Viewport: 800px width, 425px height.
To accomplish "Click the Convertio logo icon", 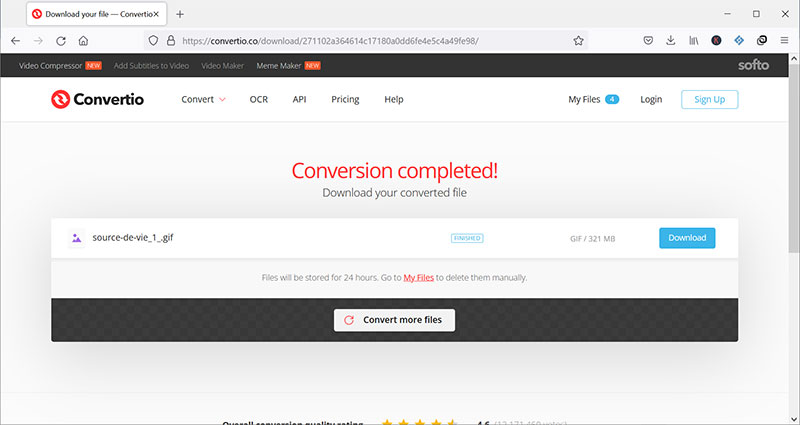I will (x=62, y=100).
